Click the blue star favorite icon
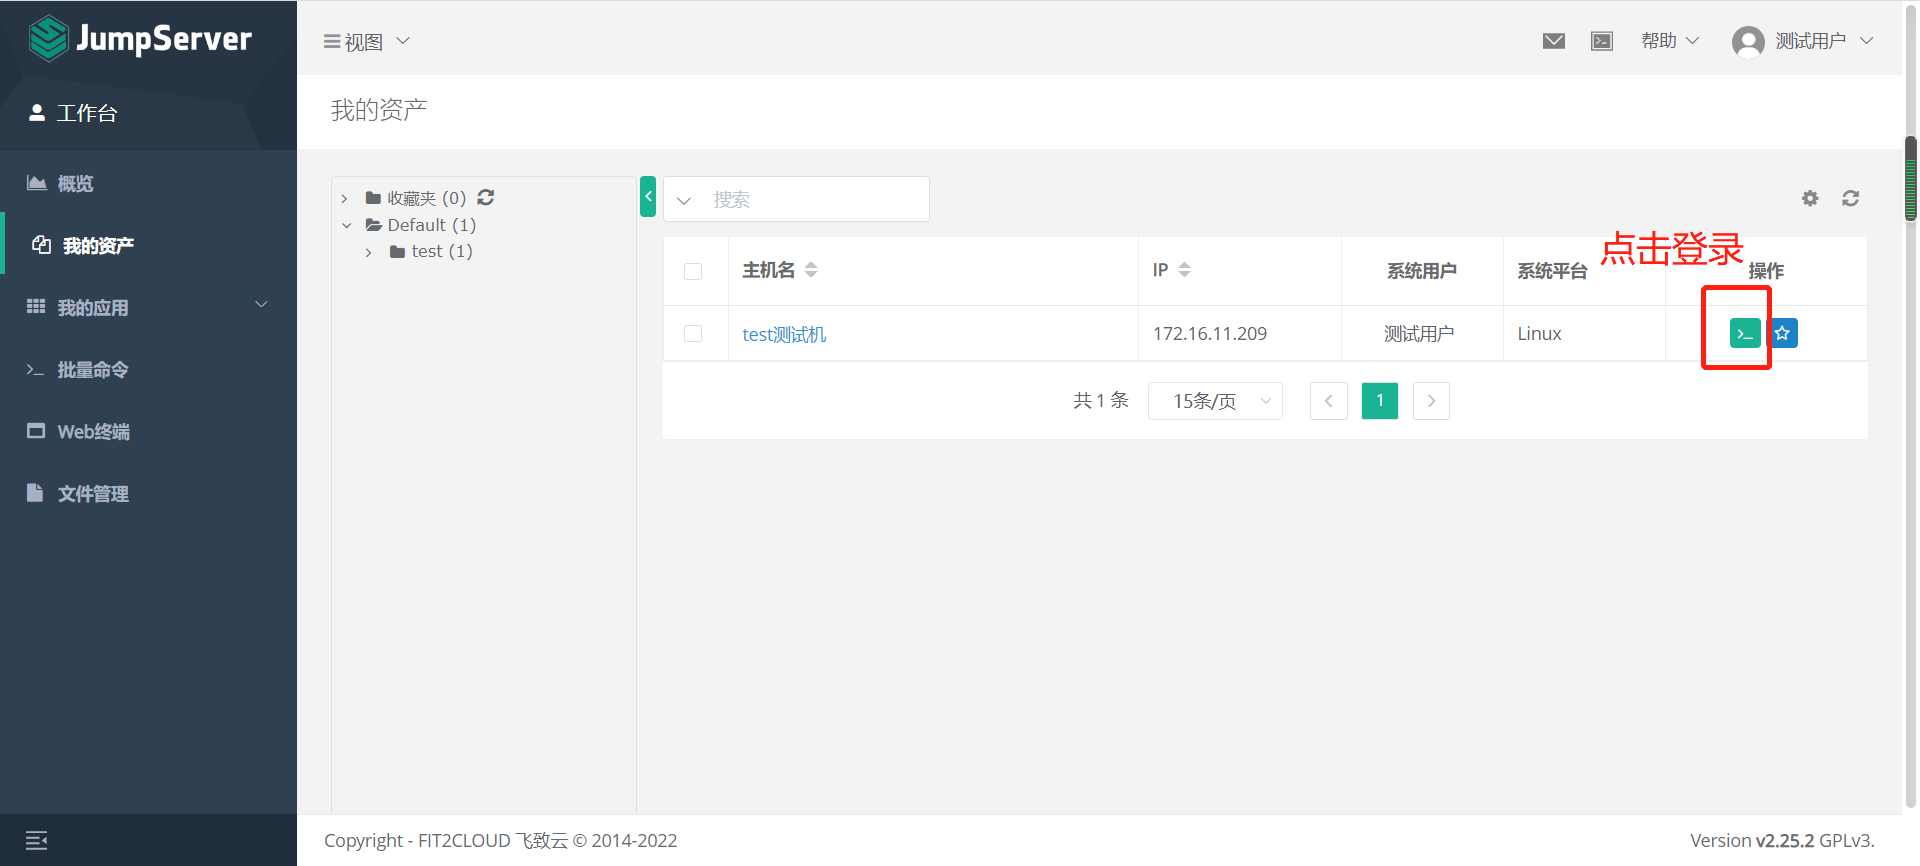This screenshot has height=866, width=1920. click(1783, 333)
